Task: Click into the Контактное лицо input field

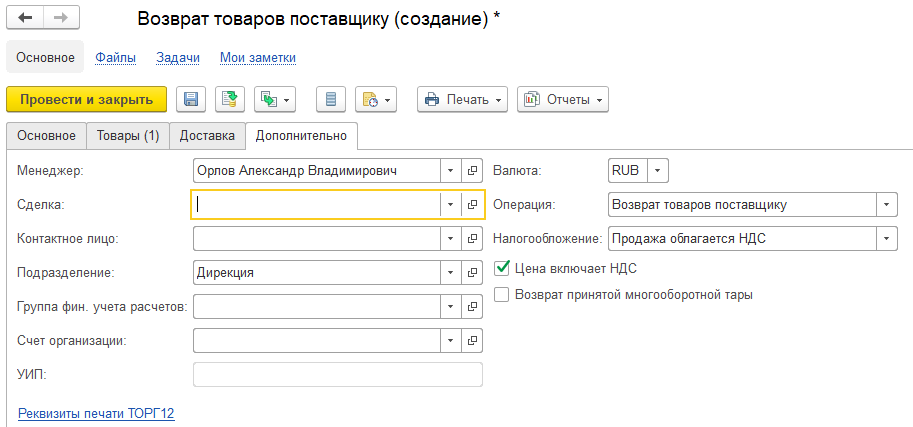Action: pos(317,238)
